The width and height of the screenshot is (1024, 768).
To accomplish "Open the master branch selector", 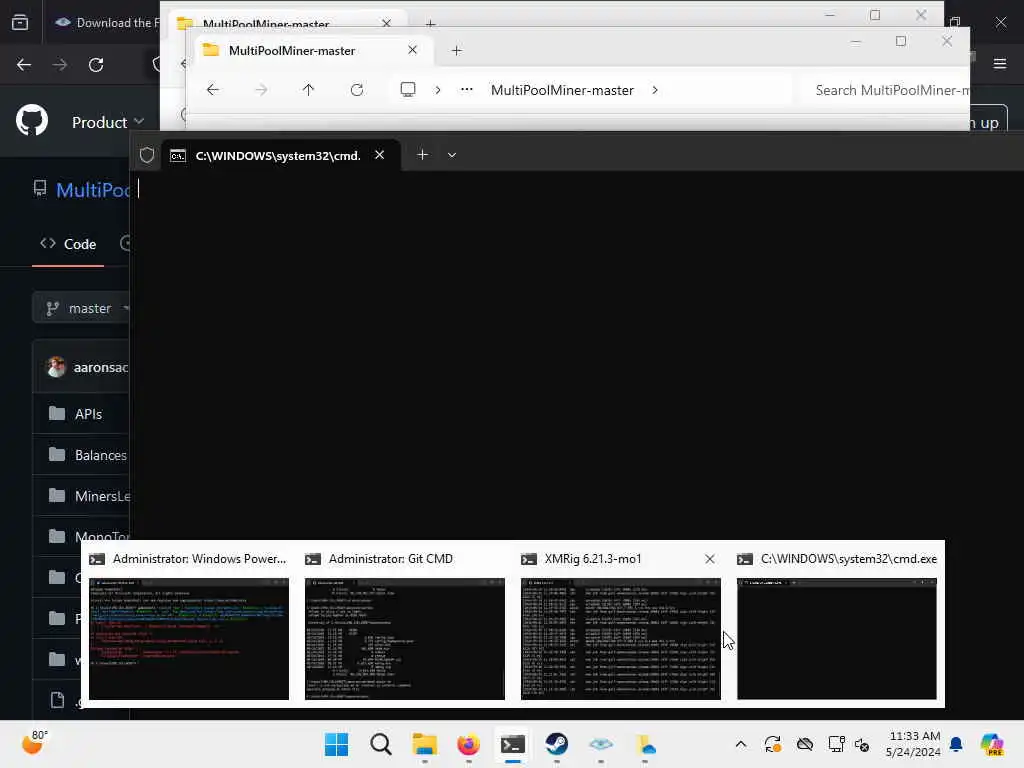I will point(82,308).
